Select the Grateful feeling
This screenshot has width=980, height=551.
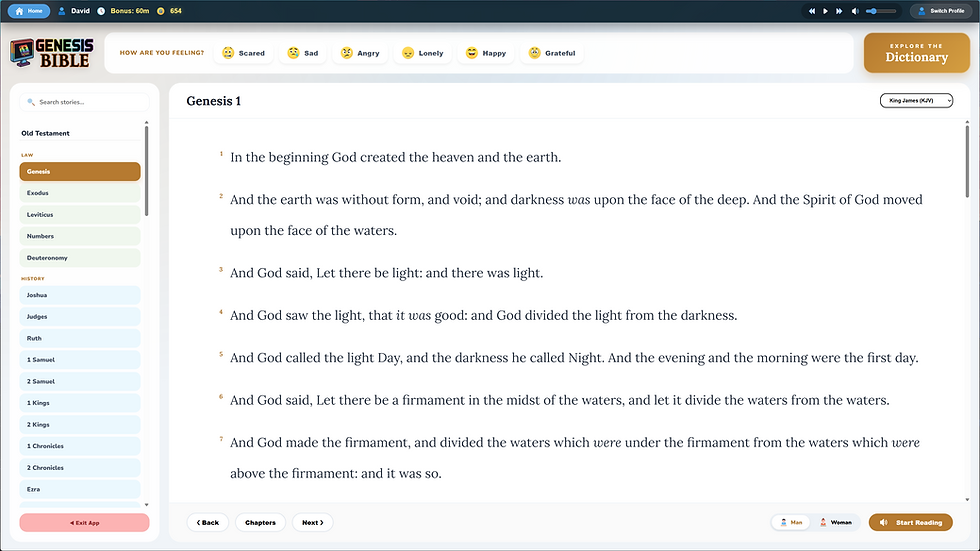tap(552, 53)
